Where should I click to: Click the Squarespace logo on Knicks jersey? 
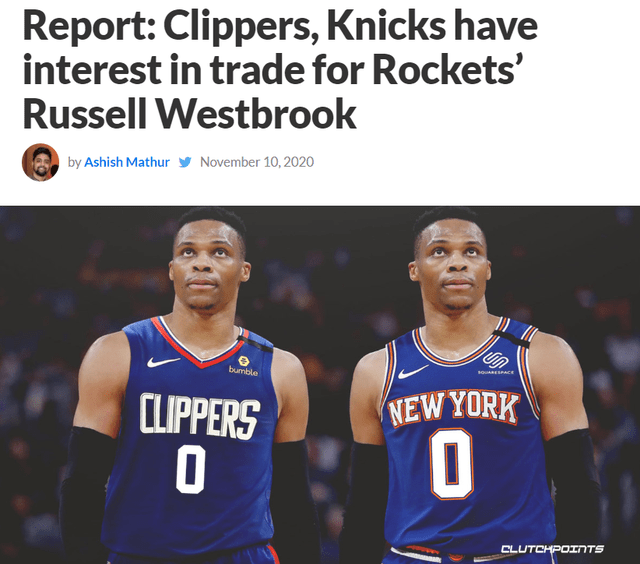(496, 363)
